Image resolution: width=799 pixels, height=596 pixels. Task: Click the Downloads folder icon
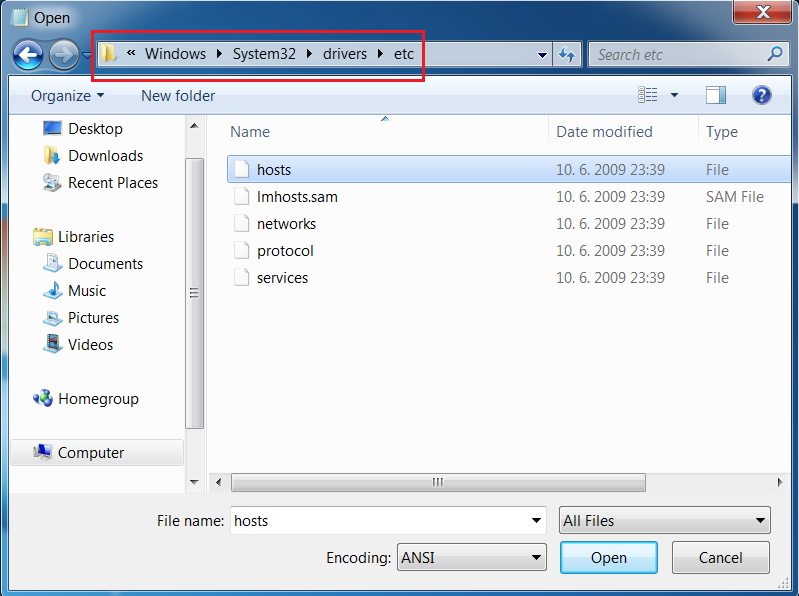[x=52, y=155]
